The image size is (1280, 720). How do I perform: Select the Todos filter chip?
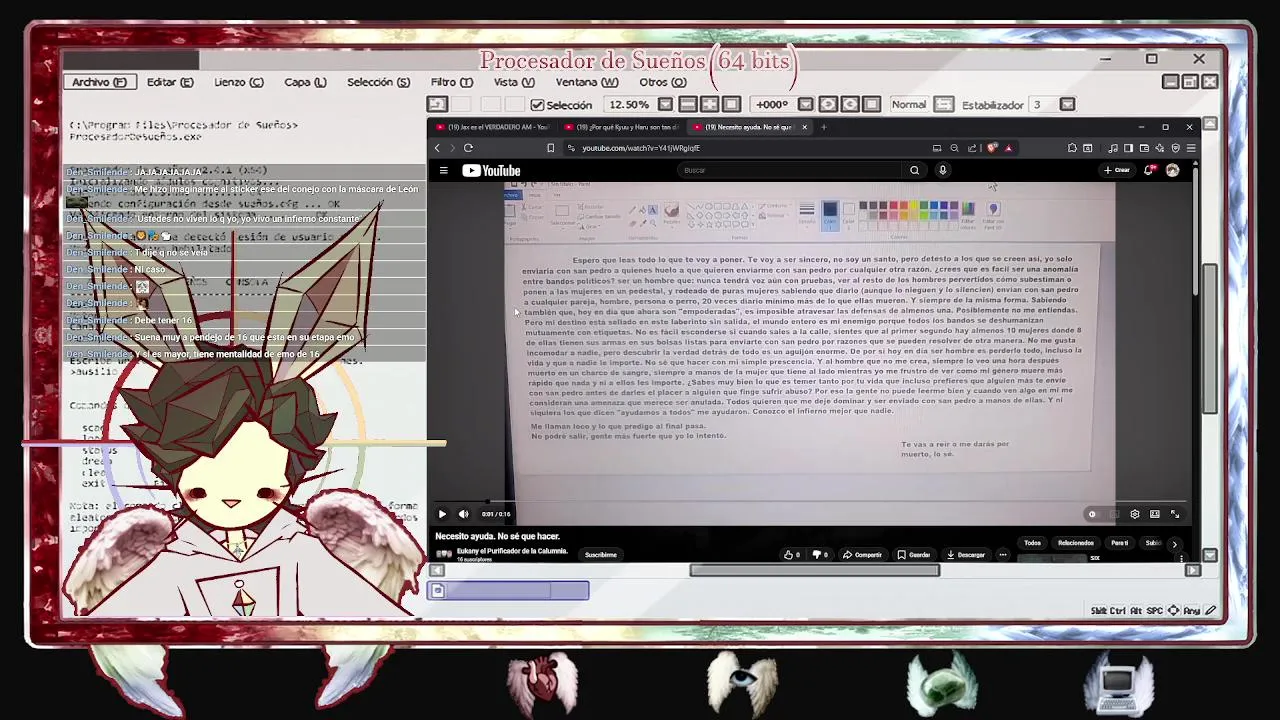click(1032, 543)
